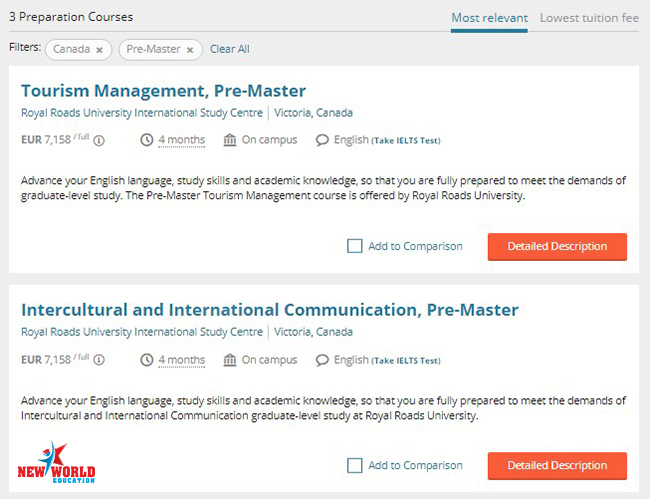Sort by Lowest tuition fee
The height and width of the screenshot is (499, 650).
click(x=589, y=18)
